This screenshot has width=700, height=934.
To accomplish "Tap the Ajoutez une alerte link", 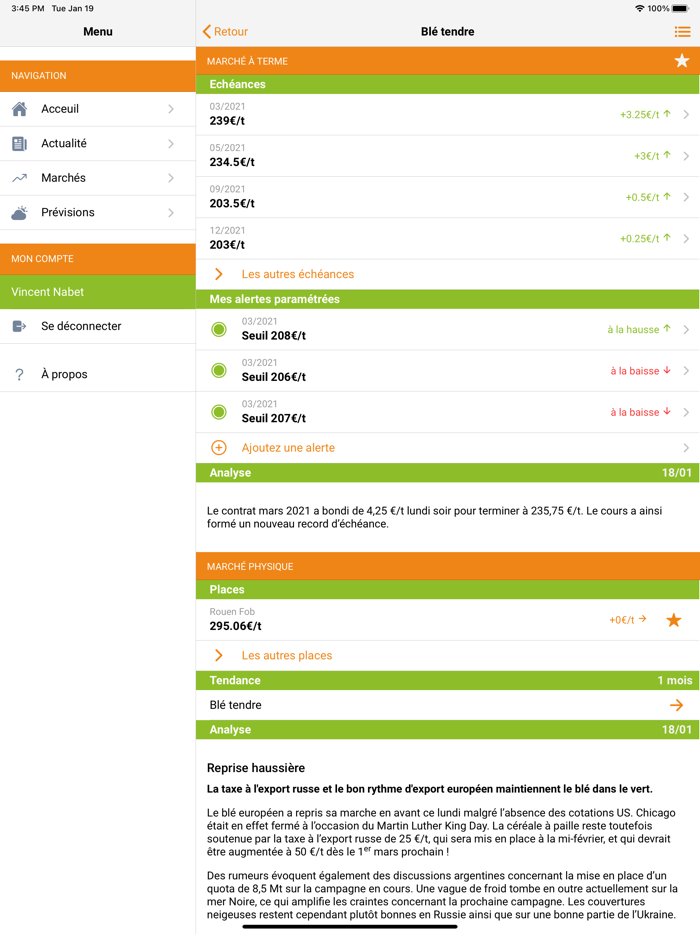I will 288,448.
